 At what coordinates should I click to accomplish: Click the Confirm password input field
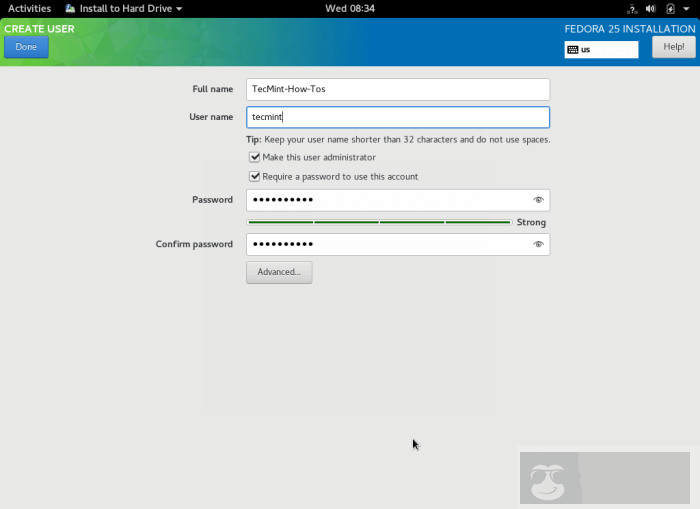coord(398,244)
